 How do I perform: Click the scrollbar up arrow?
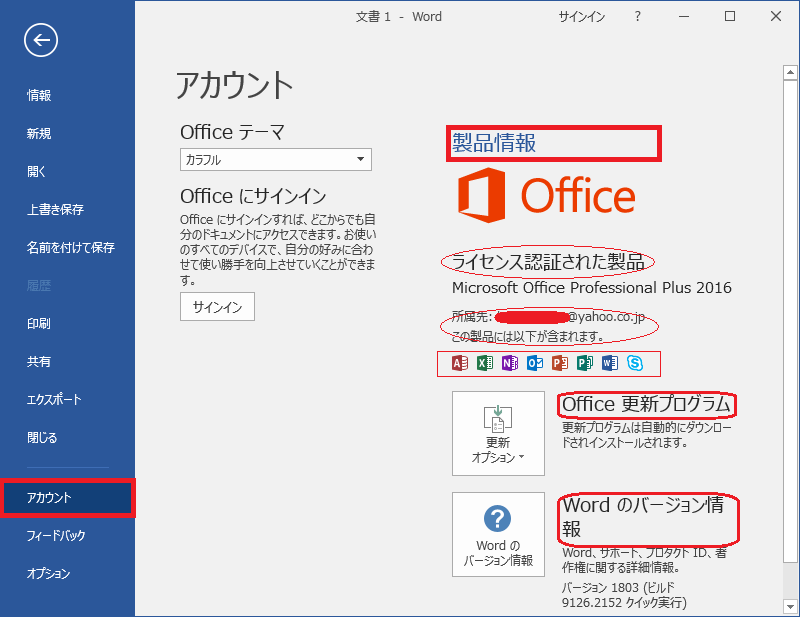coord(790,72)
